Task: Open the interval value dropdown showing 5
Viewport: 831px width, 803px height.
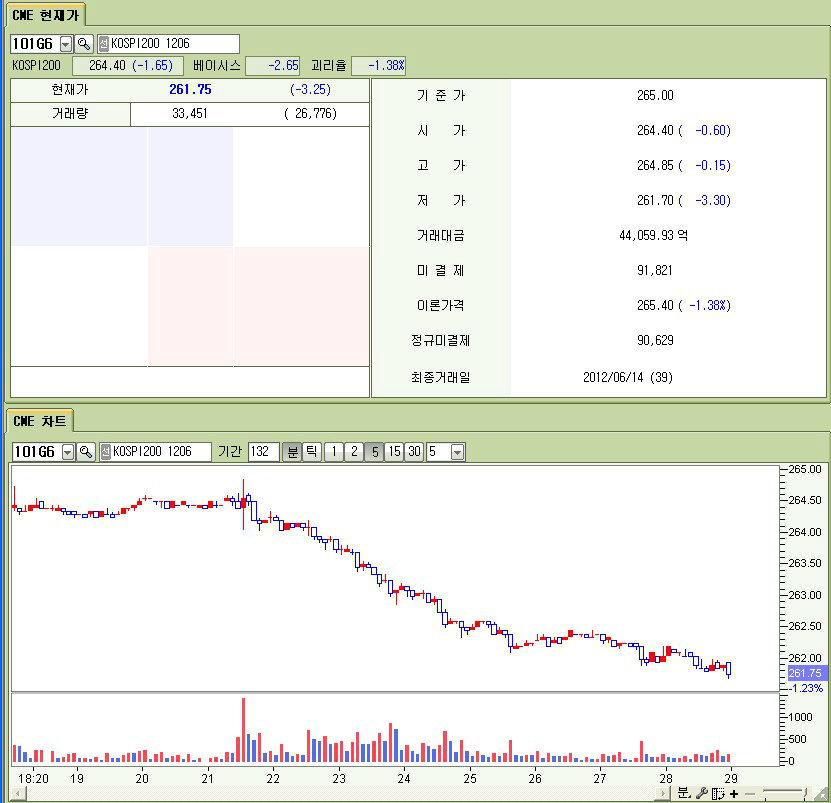Action: [458, 452]
